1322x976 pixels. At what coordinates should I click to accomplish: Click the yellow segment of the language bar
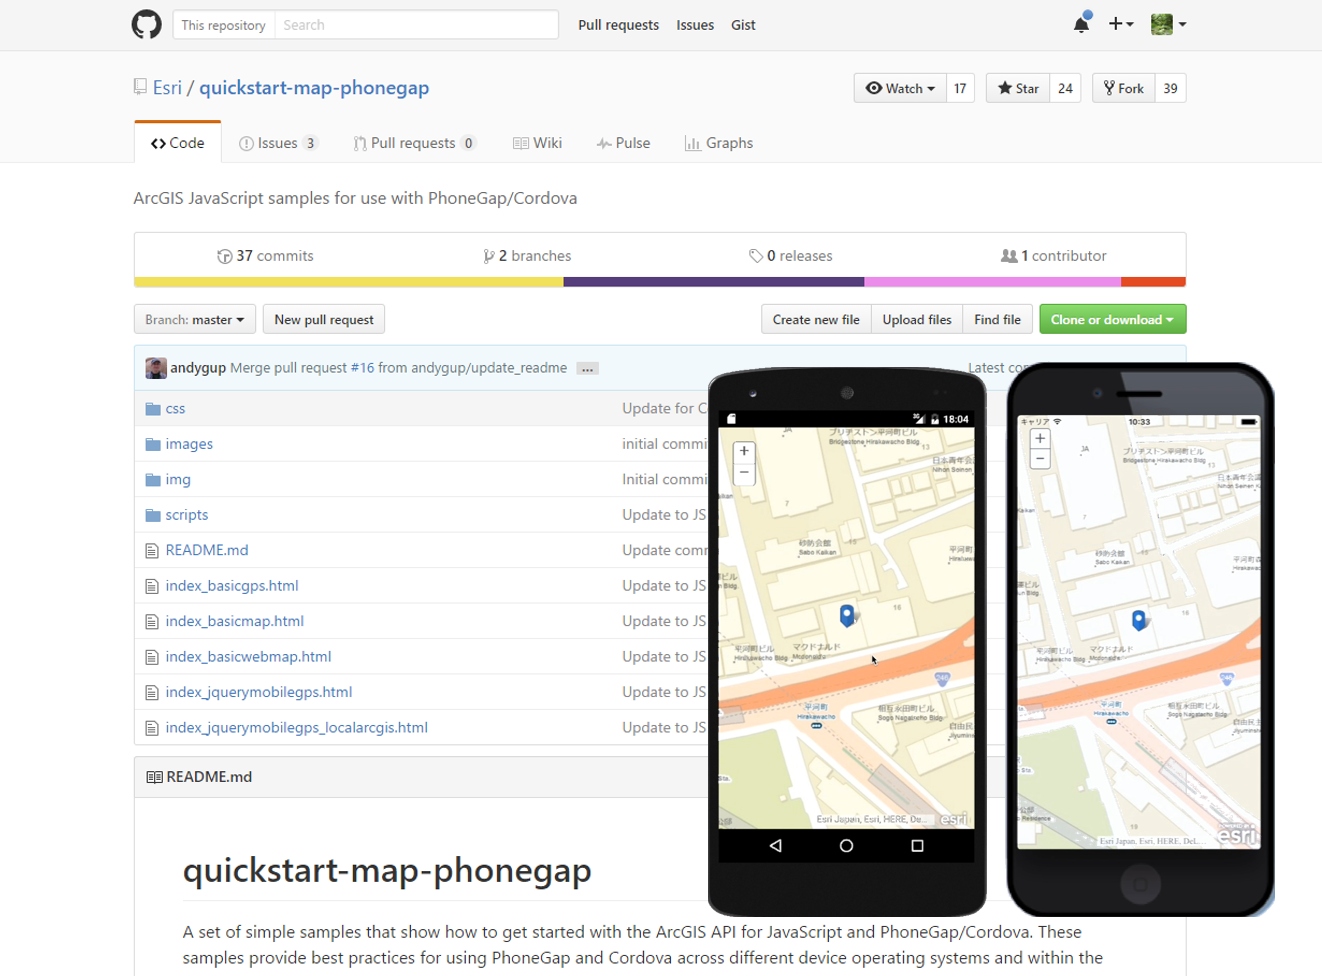(x=349, y=282)
